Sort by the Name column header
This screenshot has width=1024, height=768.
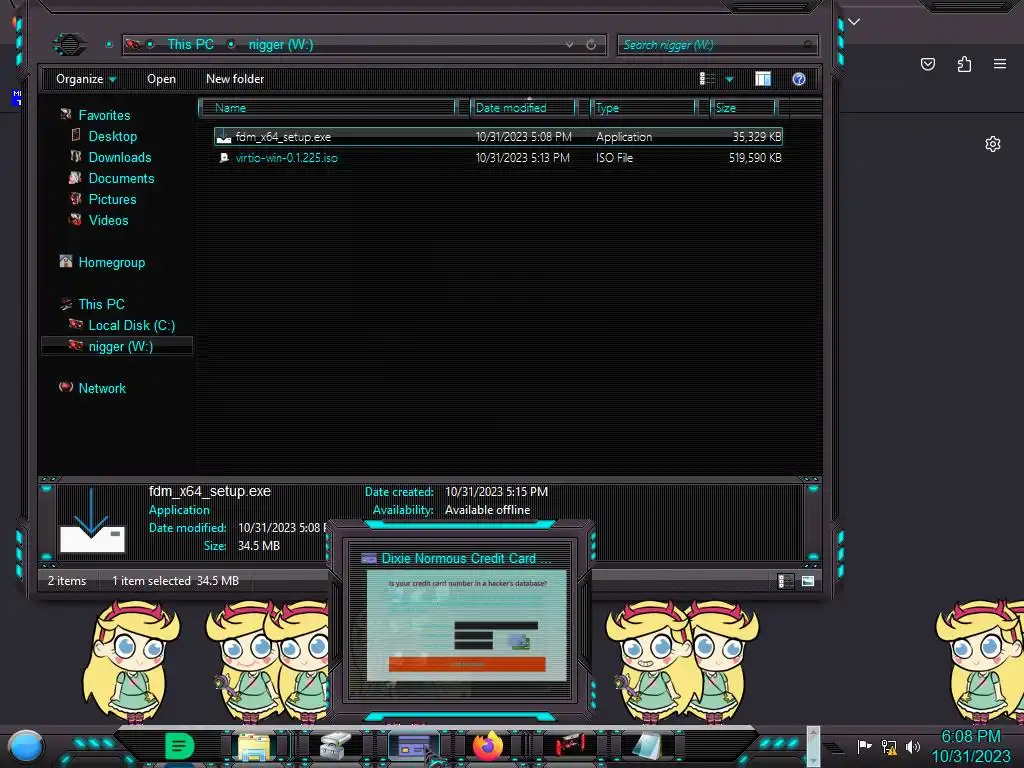click(x=327, y=108)
